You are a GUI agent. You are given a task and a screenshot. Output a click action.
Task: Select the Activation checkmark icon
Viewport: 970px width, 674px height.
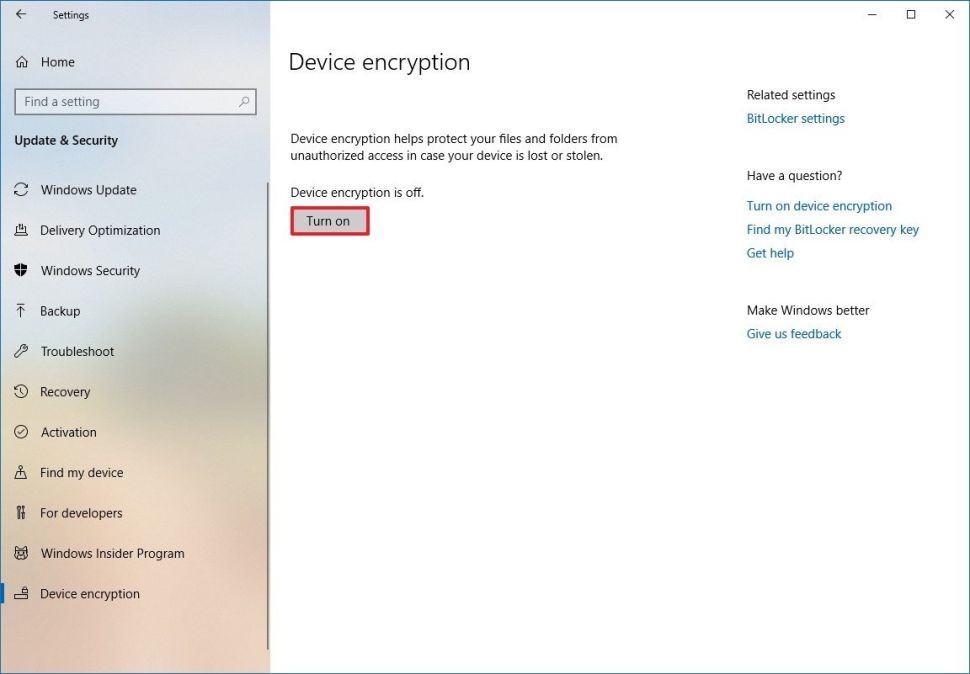[22, 432]
